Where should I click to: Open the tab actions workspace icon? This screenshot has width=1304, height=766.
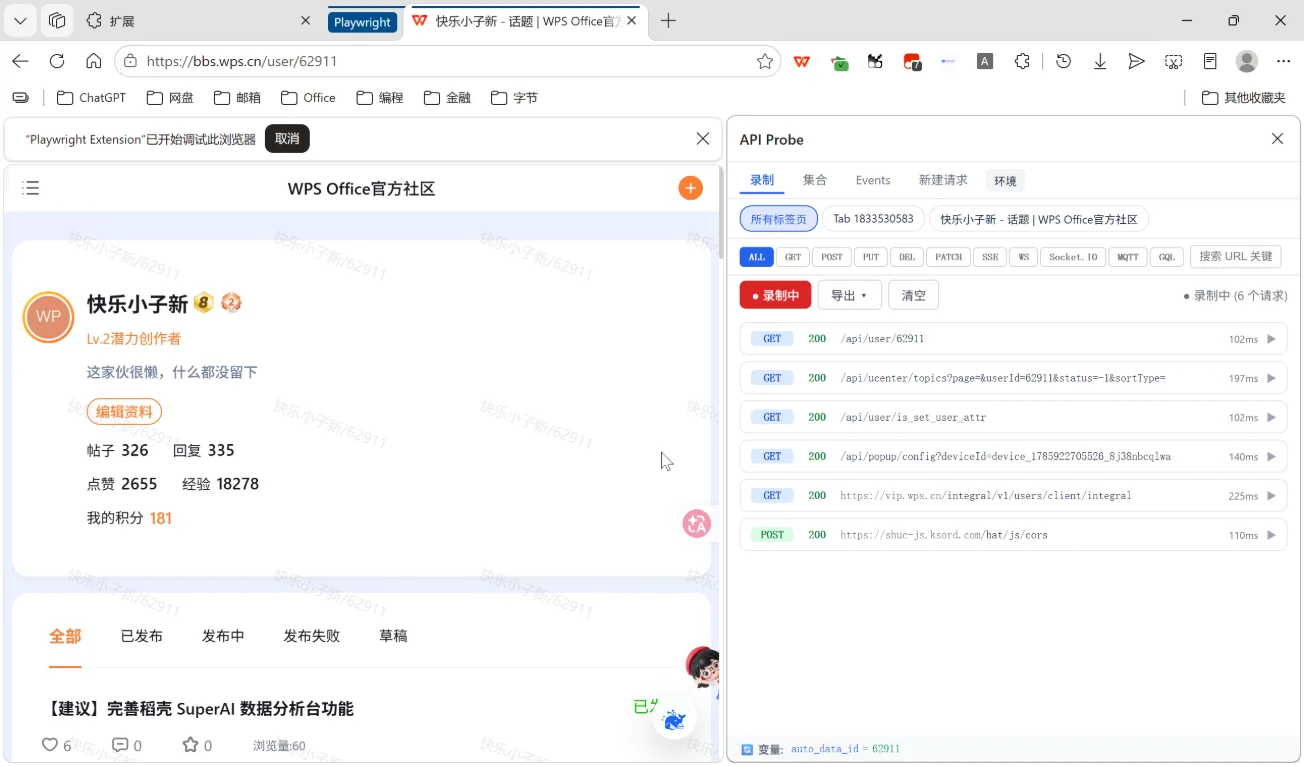(x=57, y=20)
